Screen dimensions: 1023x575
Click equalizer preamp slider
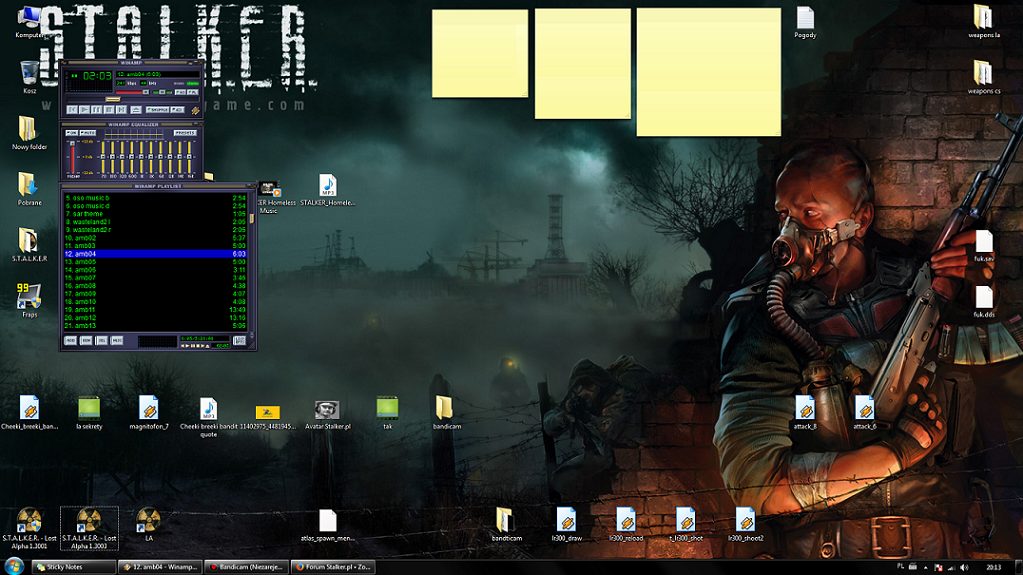[72, 157]
